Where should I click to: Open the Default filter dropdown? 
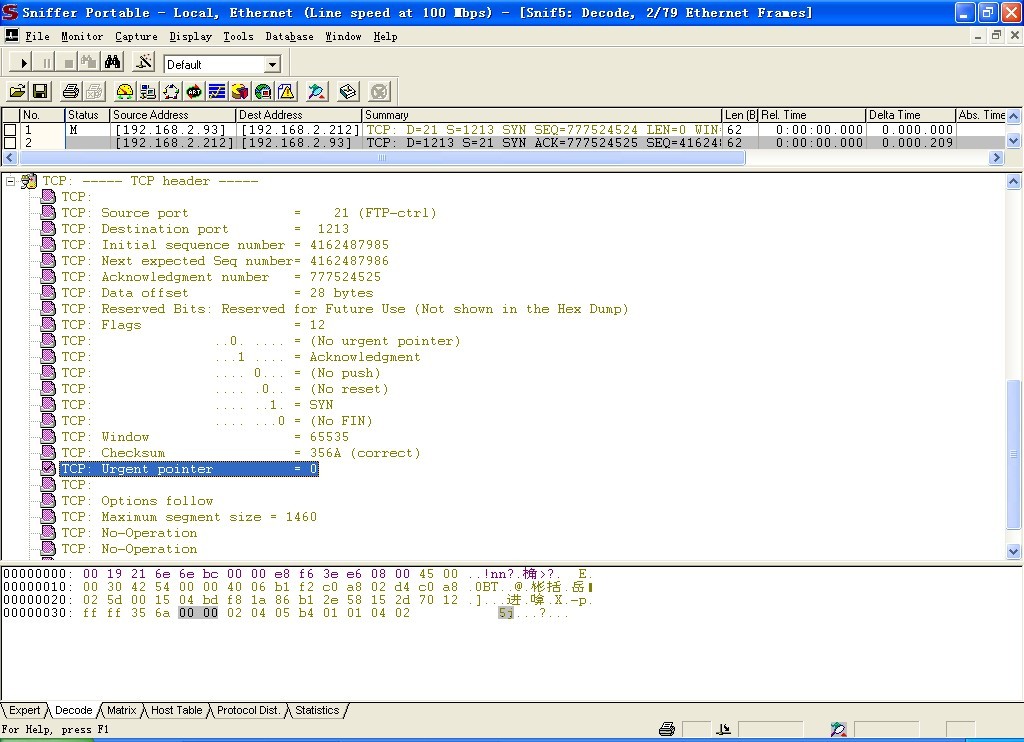[x=272, y=64]
